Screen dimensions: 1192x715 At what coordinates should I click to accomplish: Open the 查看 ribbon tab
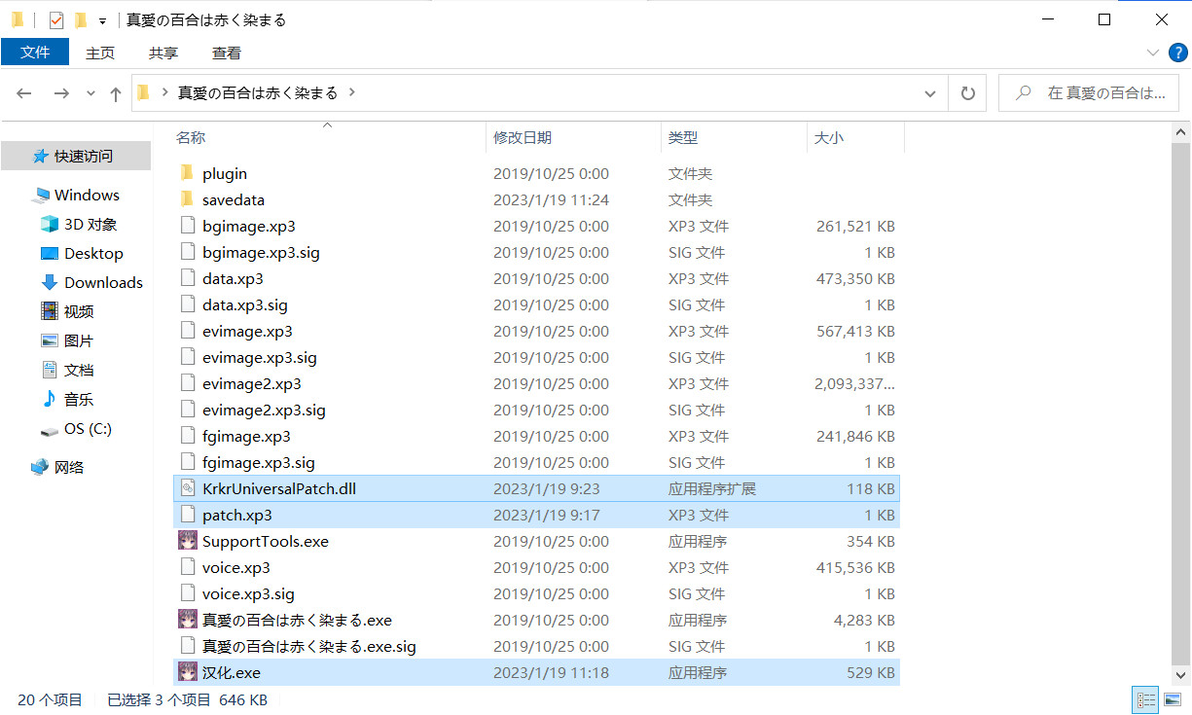(226, 53)
